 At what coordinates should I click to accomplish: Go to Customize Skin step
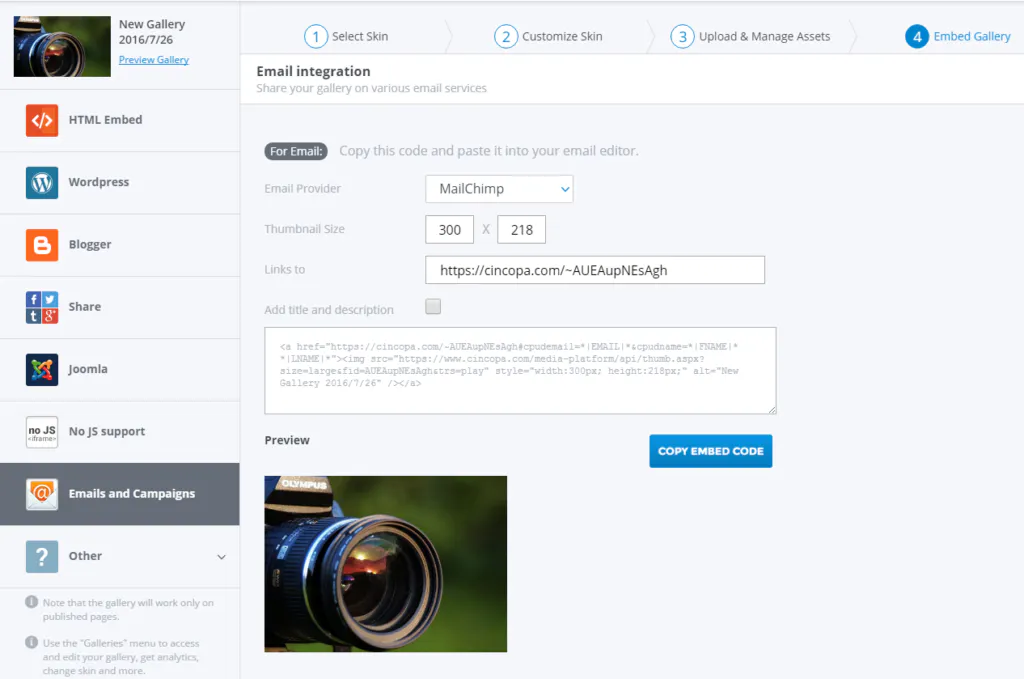click(549, 37)
